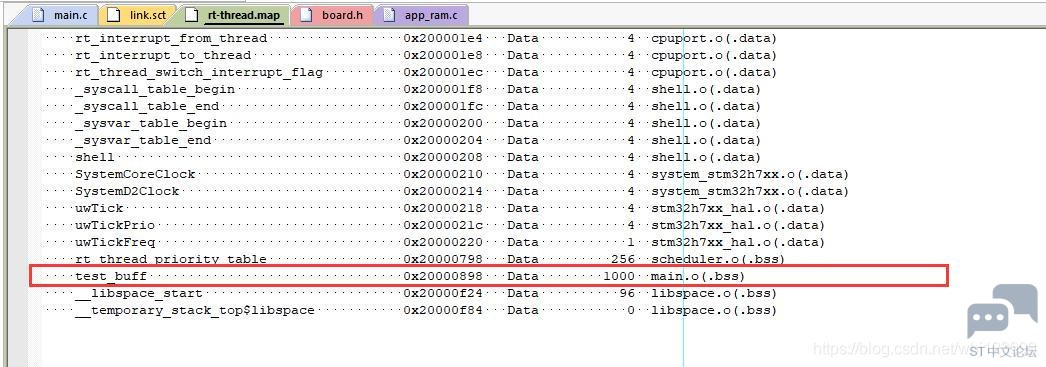Viewport: 1046px width, 367px height.
Task: Click address 0x20000798
Action: 443,259
